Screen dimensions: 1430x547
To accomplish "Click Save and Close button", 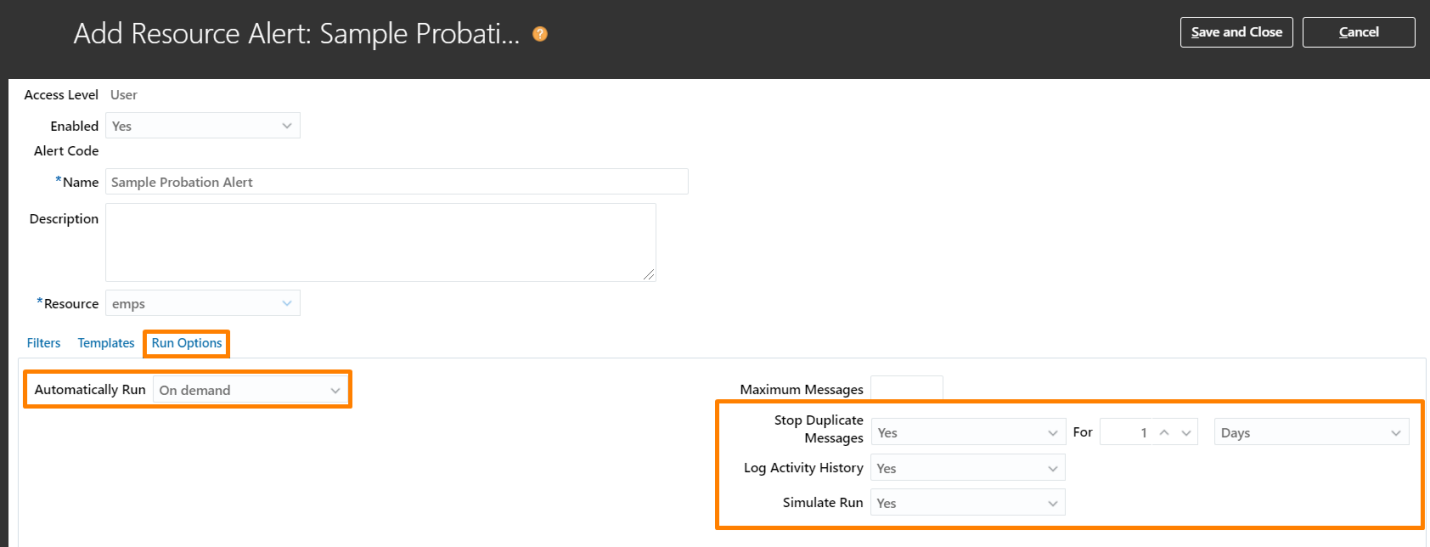I will [1237, 32].
